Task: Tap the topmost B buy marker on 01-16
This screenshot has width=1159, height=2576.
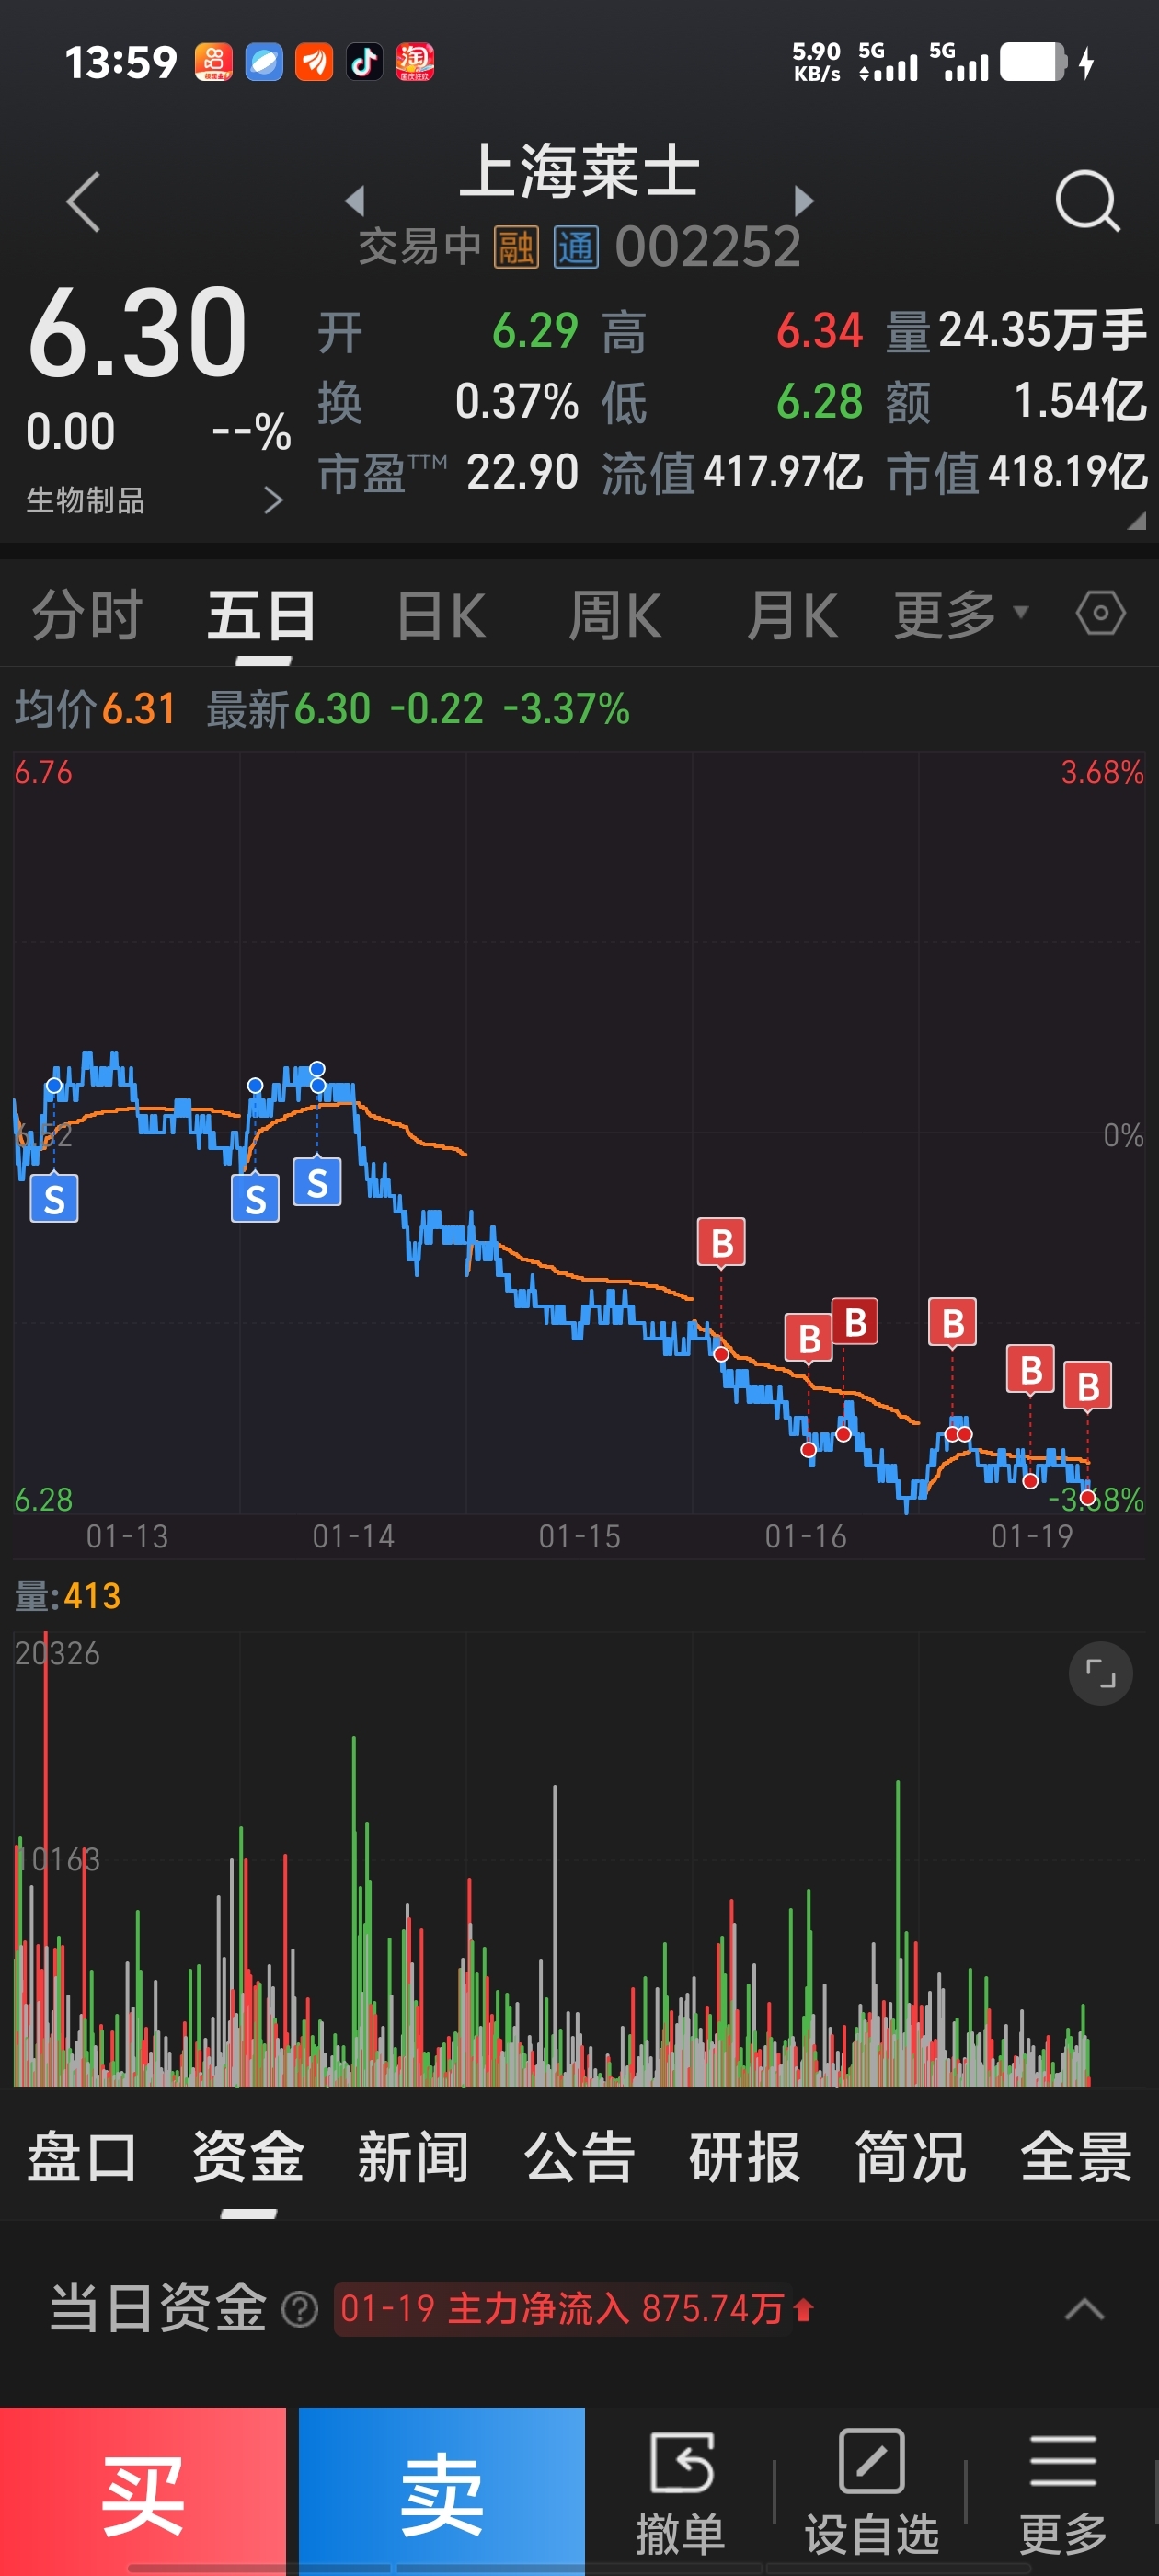Action: [x=721, y=1242]
